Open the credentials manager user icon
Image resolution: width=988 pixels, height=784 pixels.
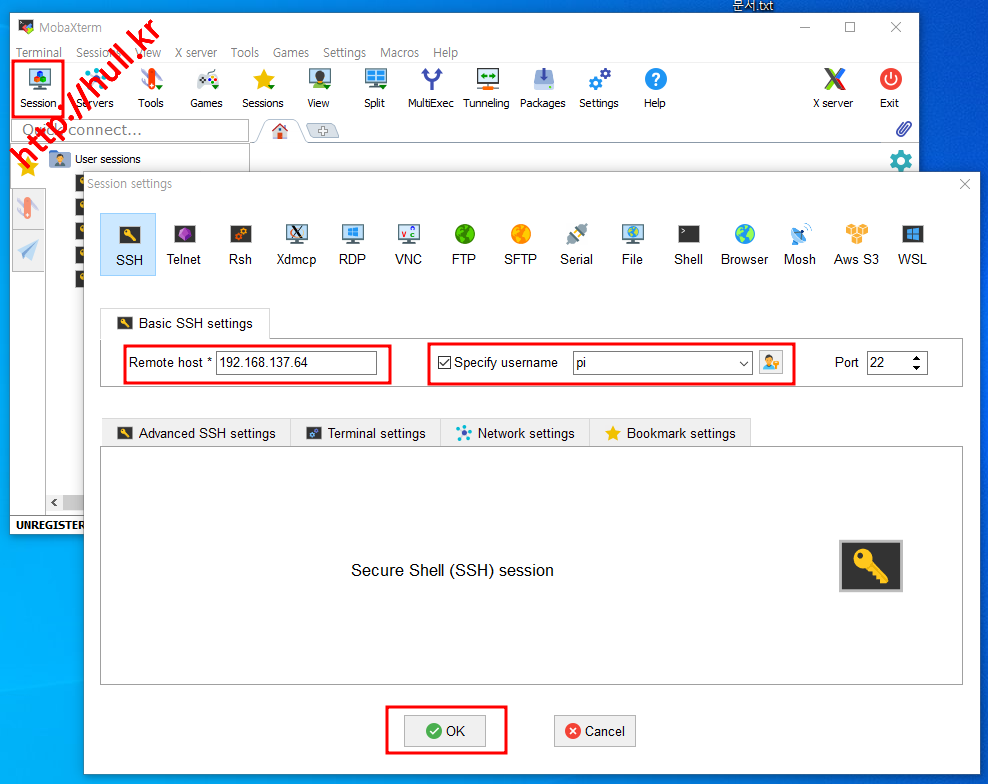770,363
